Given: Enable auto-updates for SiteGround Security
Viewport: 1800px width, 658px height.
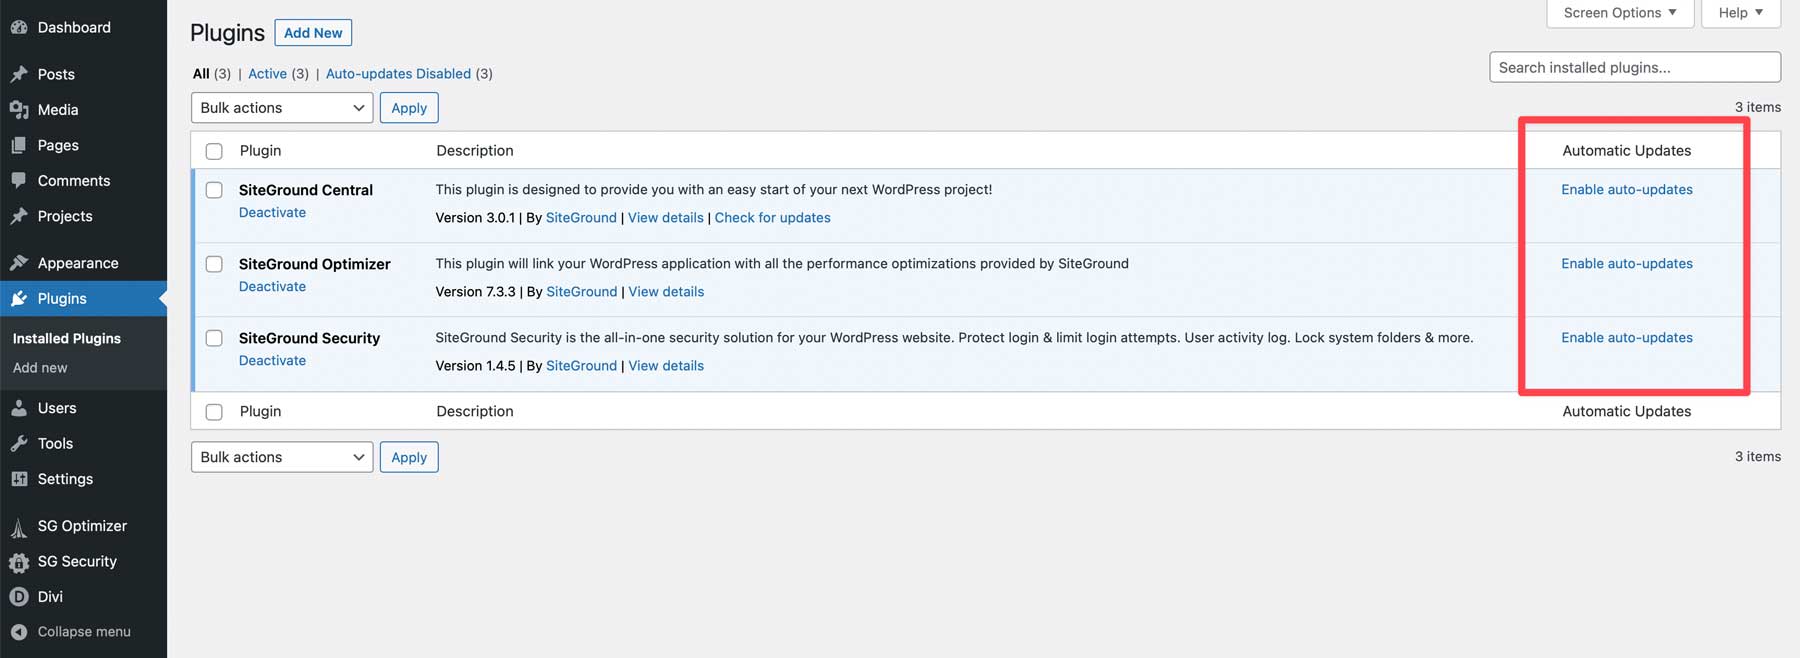Looking at the screenshot, I should coord(1626,338).
